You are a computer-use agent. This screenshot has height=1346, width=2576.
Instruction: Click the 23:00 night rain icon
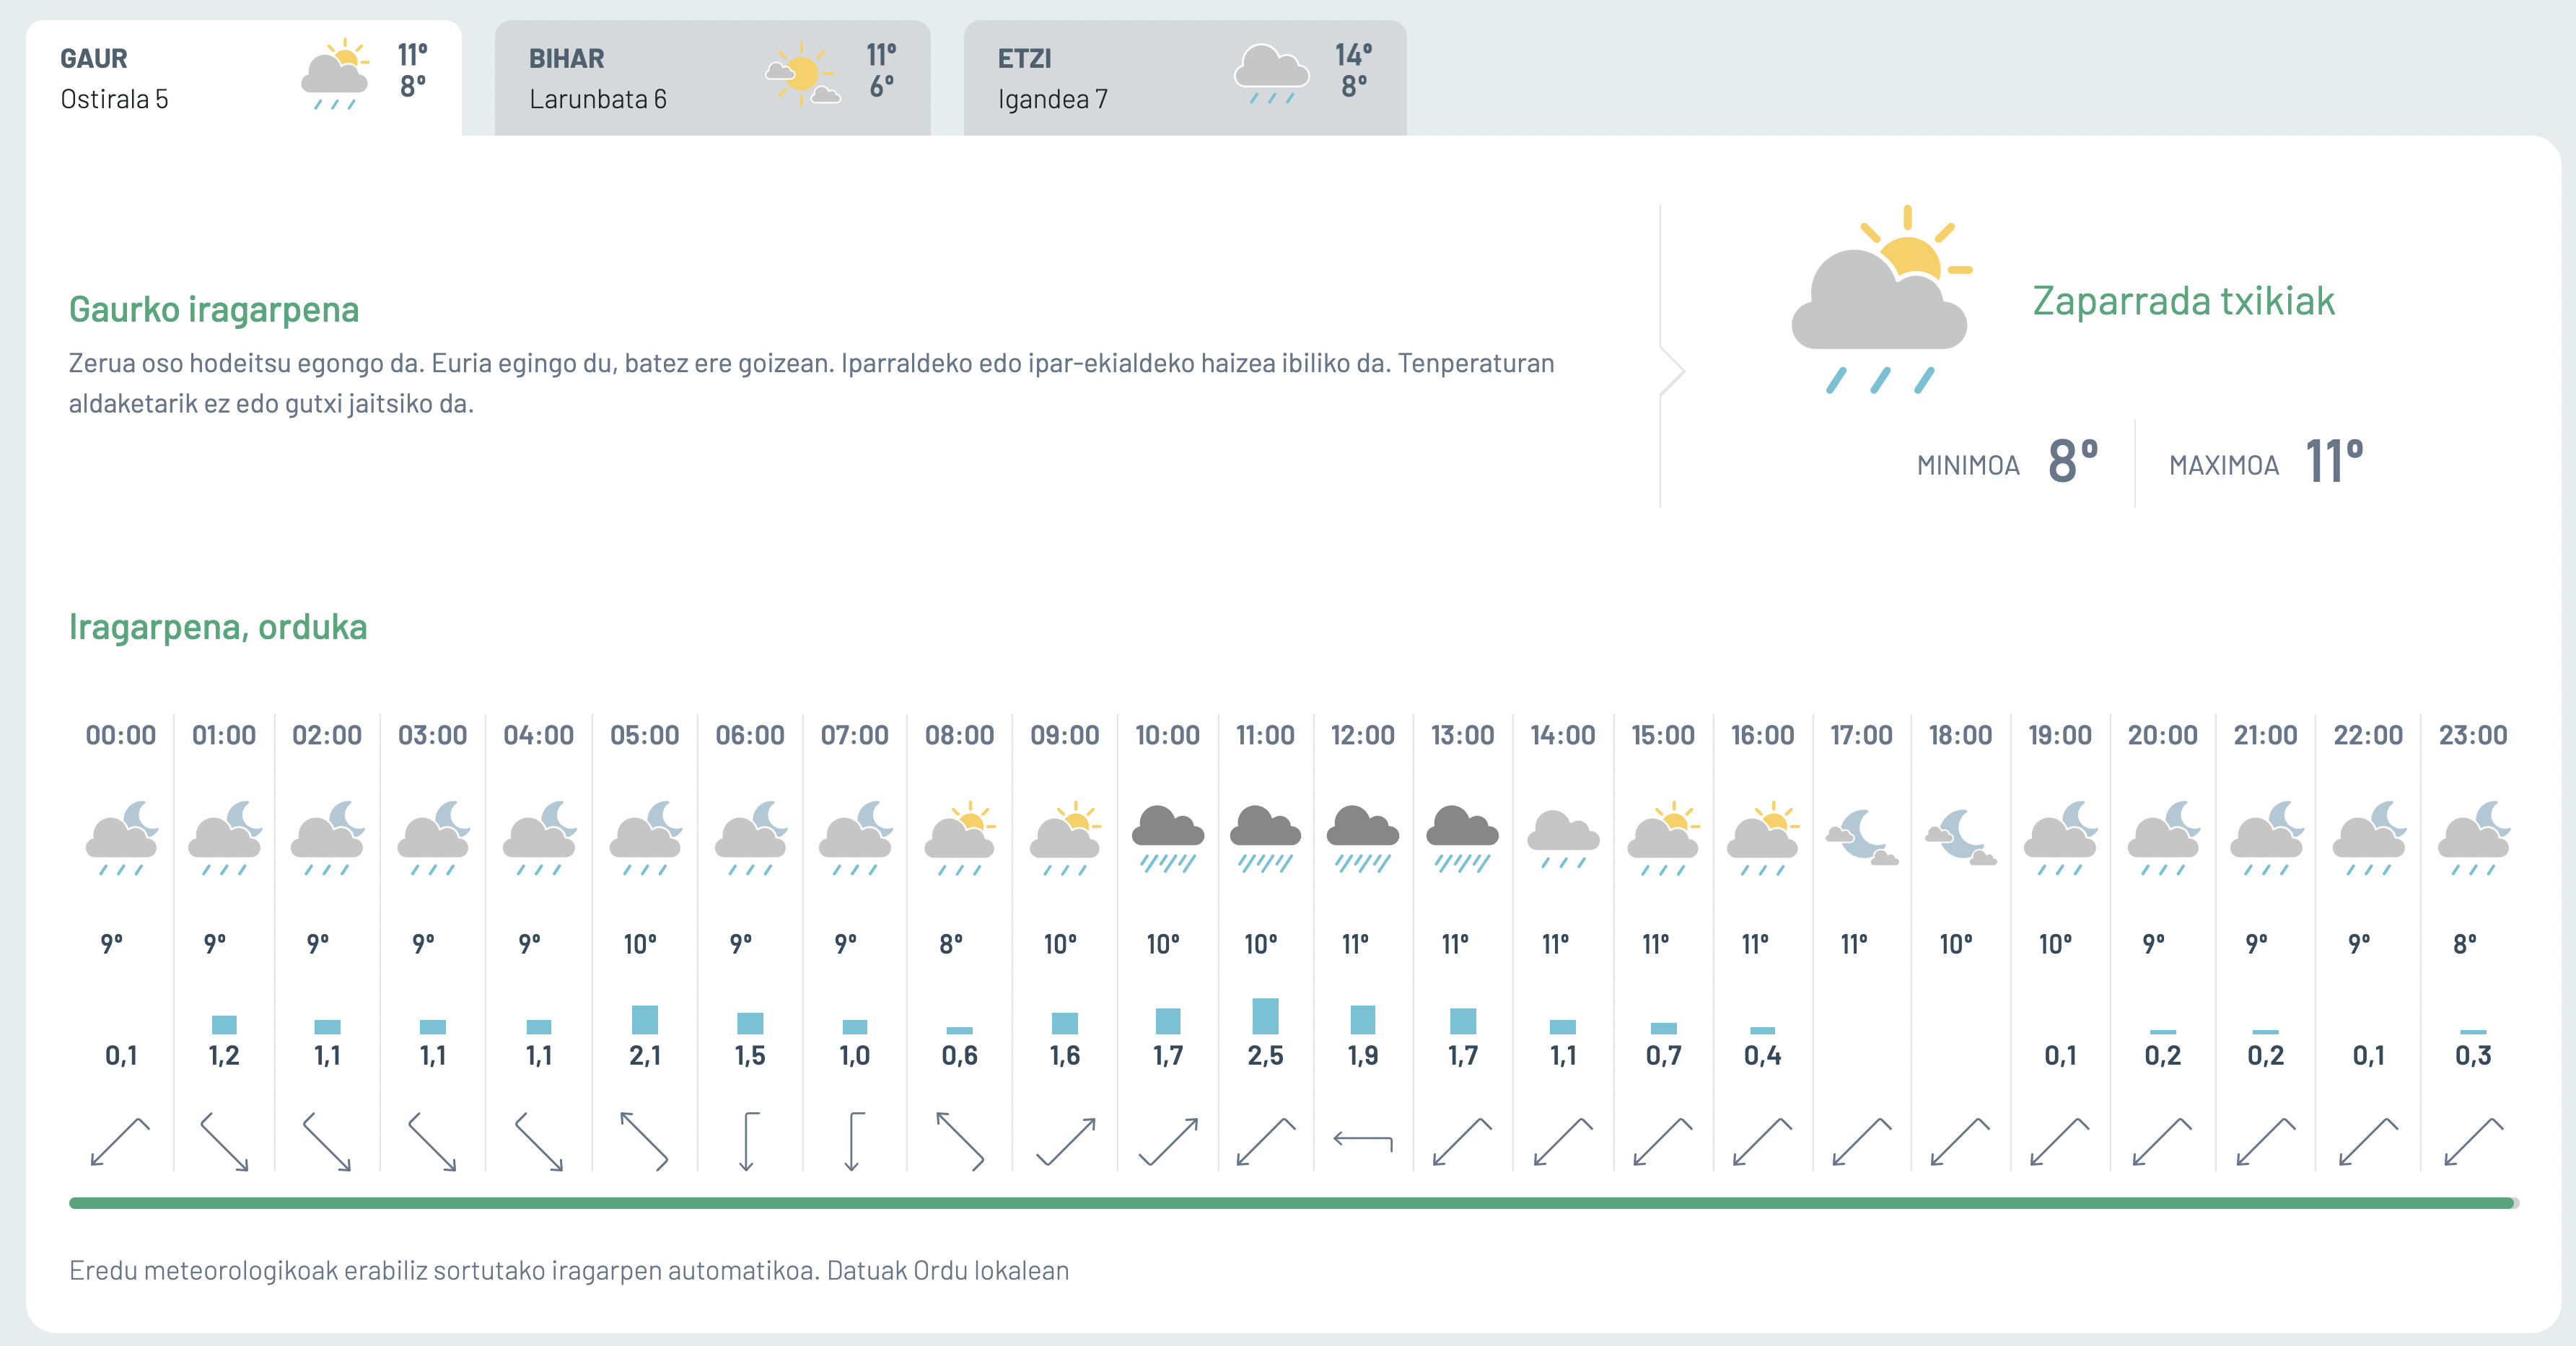click(2473, 838)
